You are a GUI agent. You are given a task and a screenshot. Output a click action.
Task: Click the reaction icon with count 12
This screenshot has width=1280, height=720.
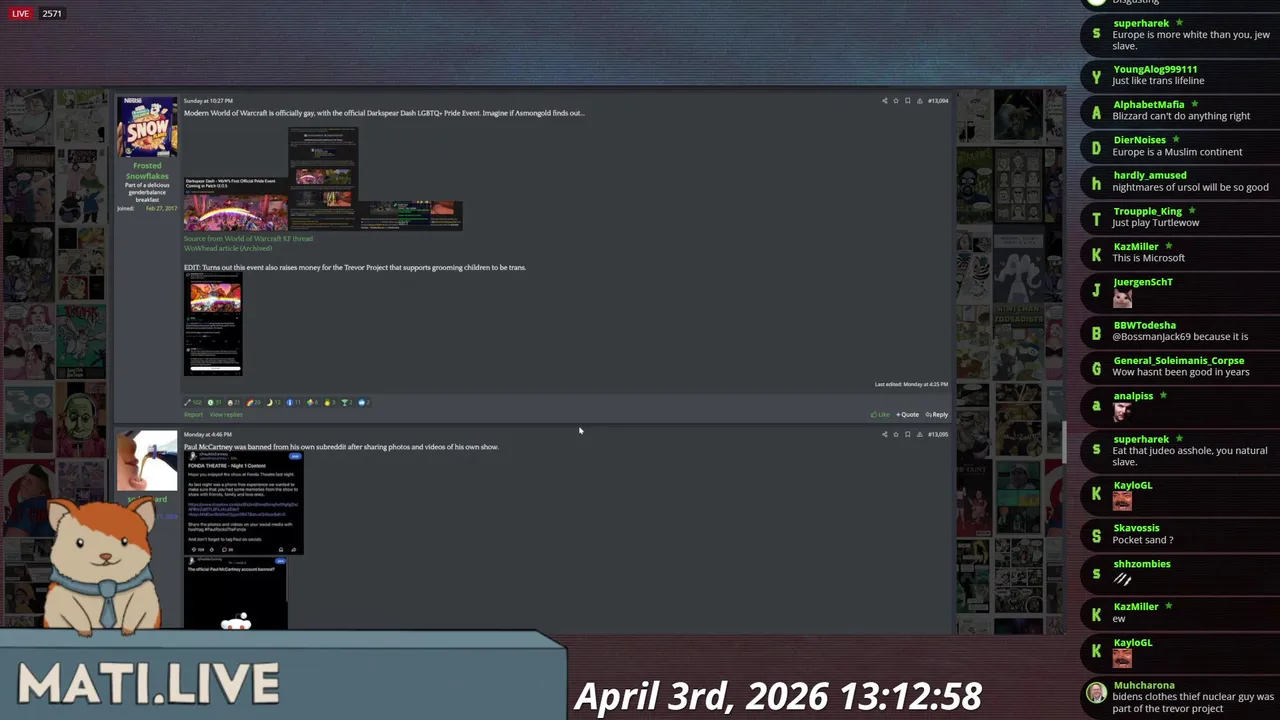[x=270, y=402]
